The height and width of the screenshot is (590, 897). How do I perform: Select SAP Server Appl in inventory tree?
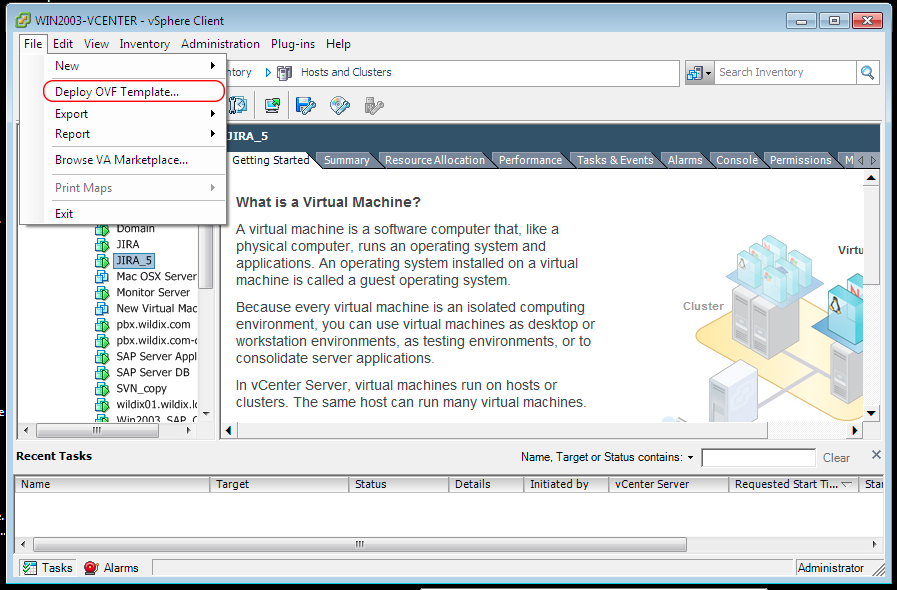156,357
